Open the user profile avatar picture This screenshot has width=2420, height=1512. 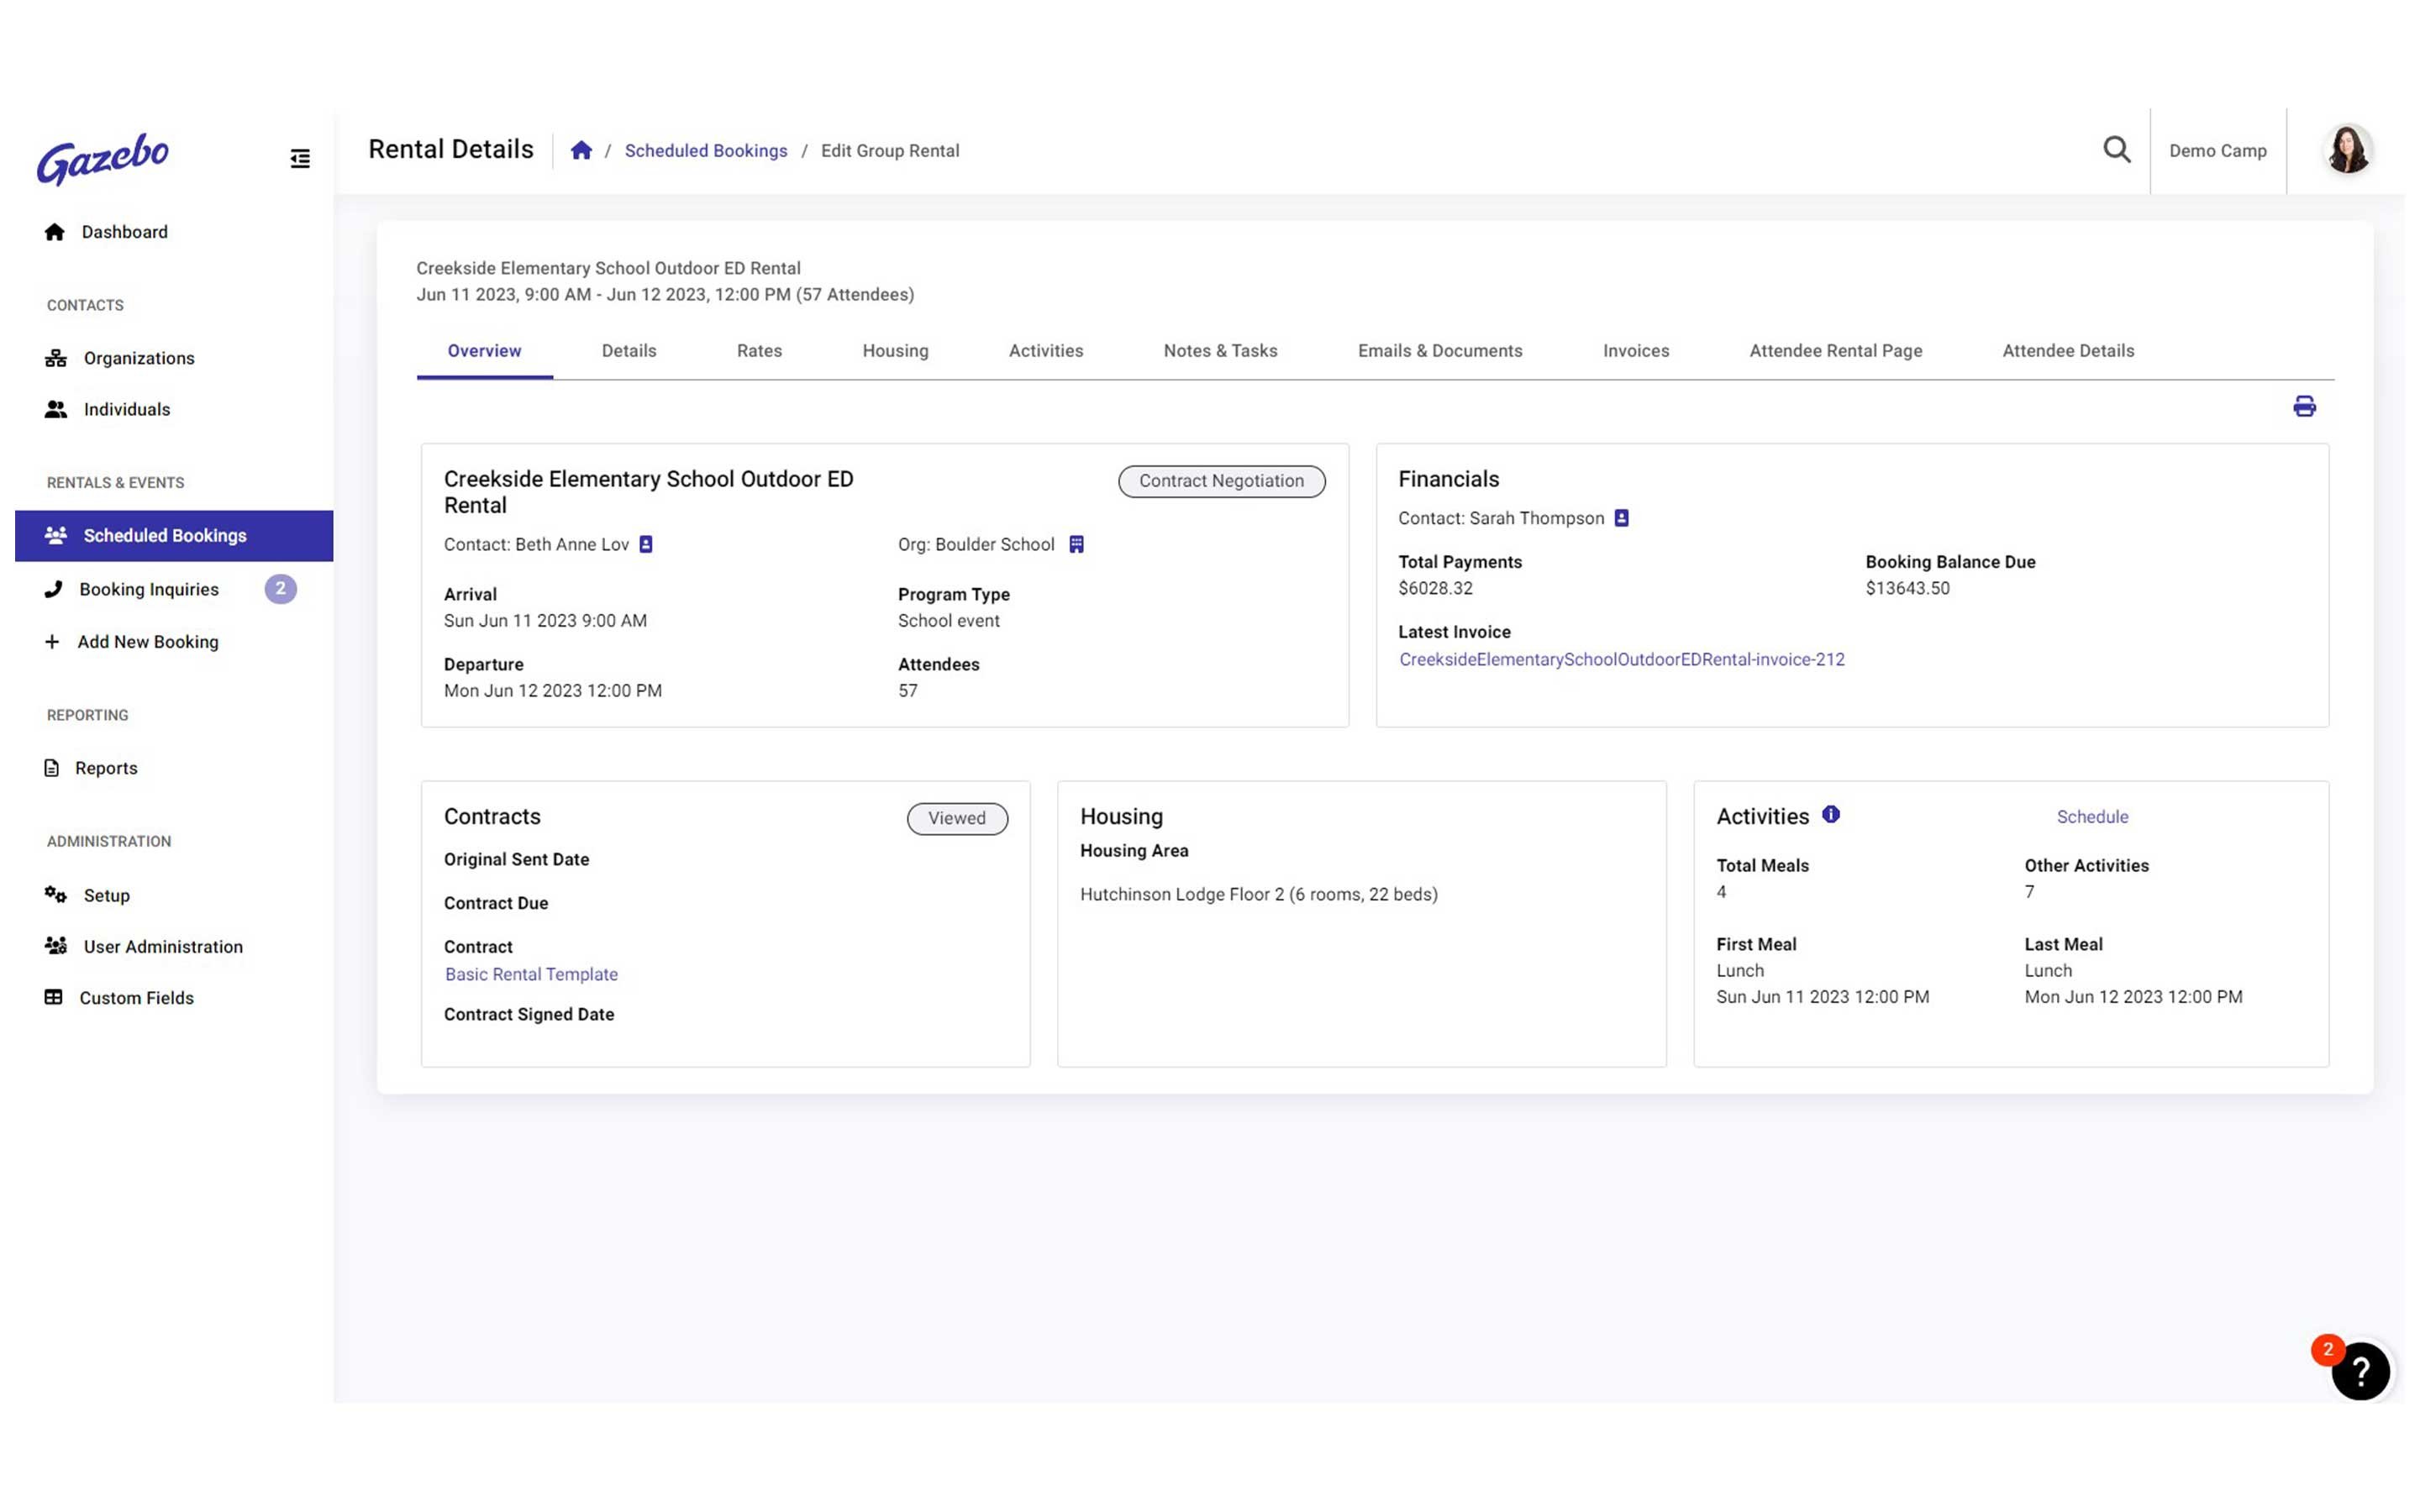point(2347,149)
